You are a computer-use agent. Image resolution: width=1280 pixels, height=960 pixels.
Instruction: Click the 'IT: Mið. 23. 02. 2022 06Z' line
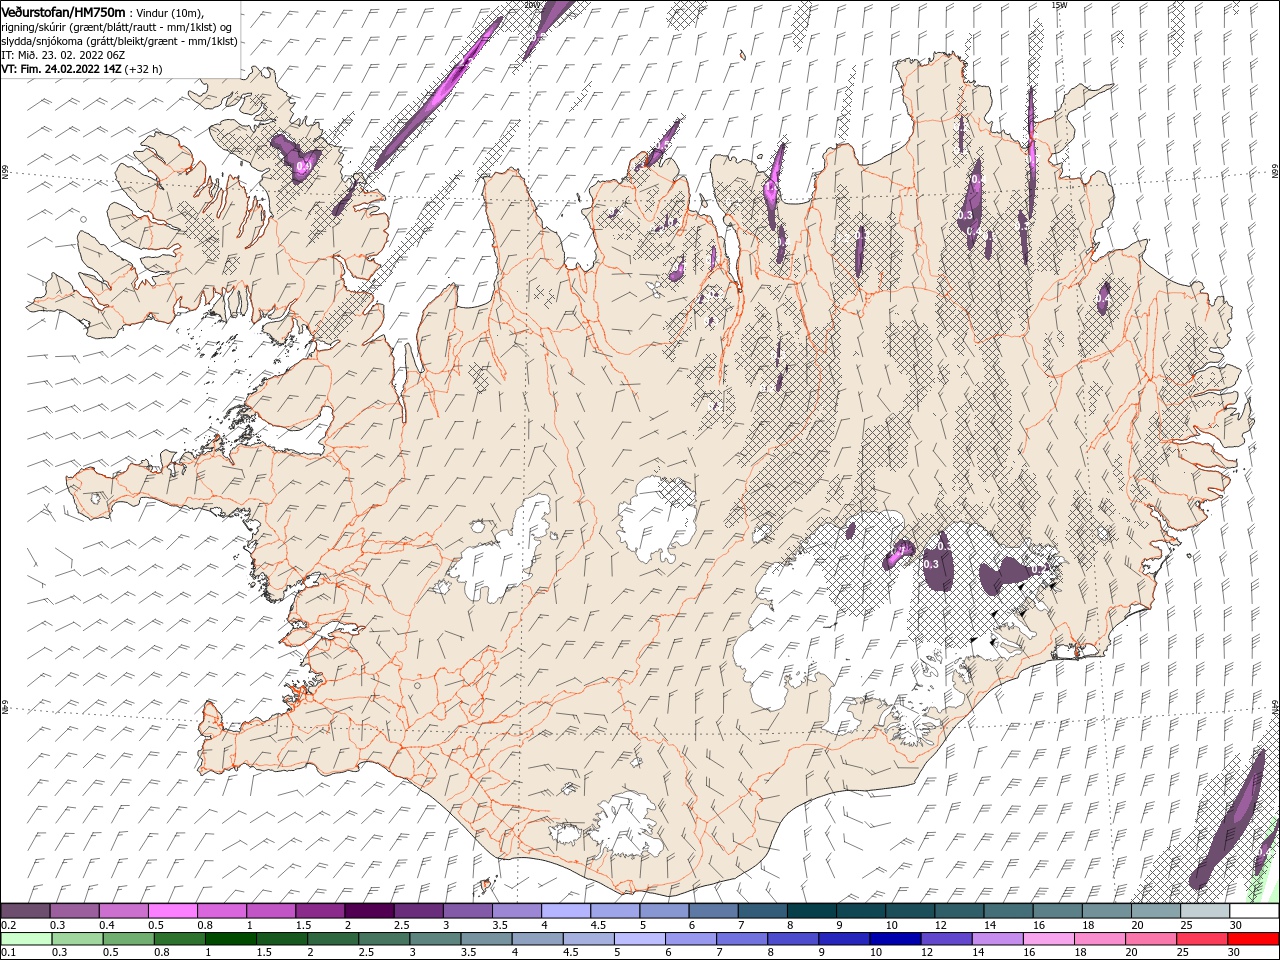[63, 55]
